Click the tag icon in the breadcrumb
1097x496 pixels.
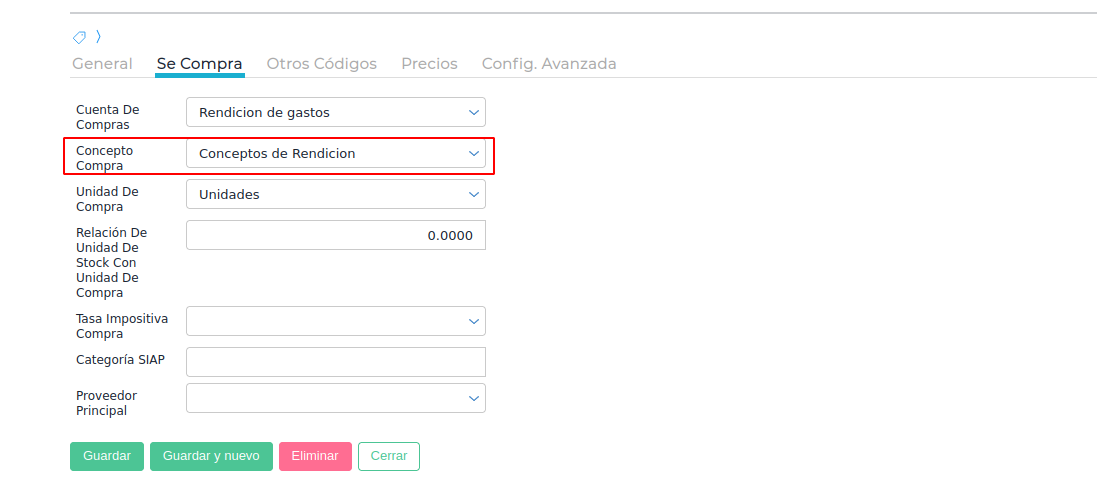point(79,37)
